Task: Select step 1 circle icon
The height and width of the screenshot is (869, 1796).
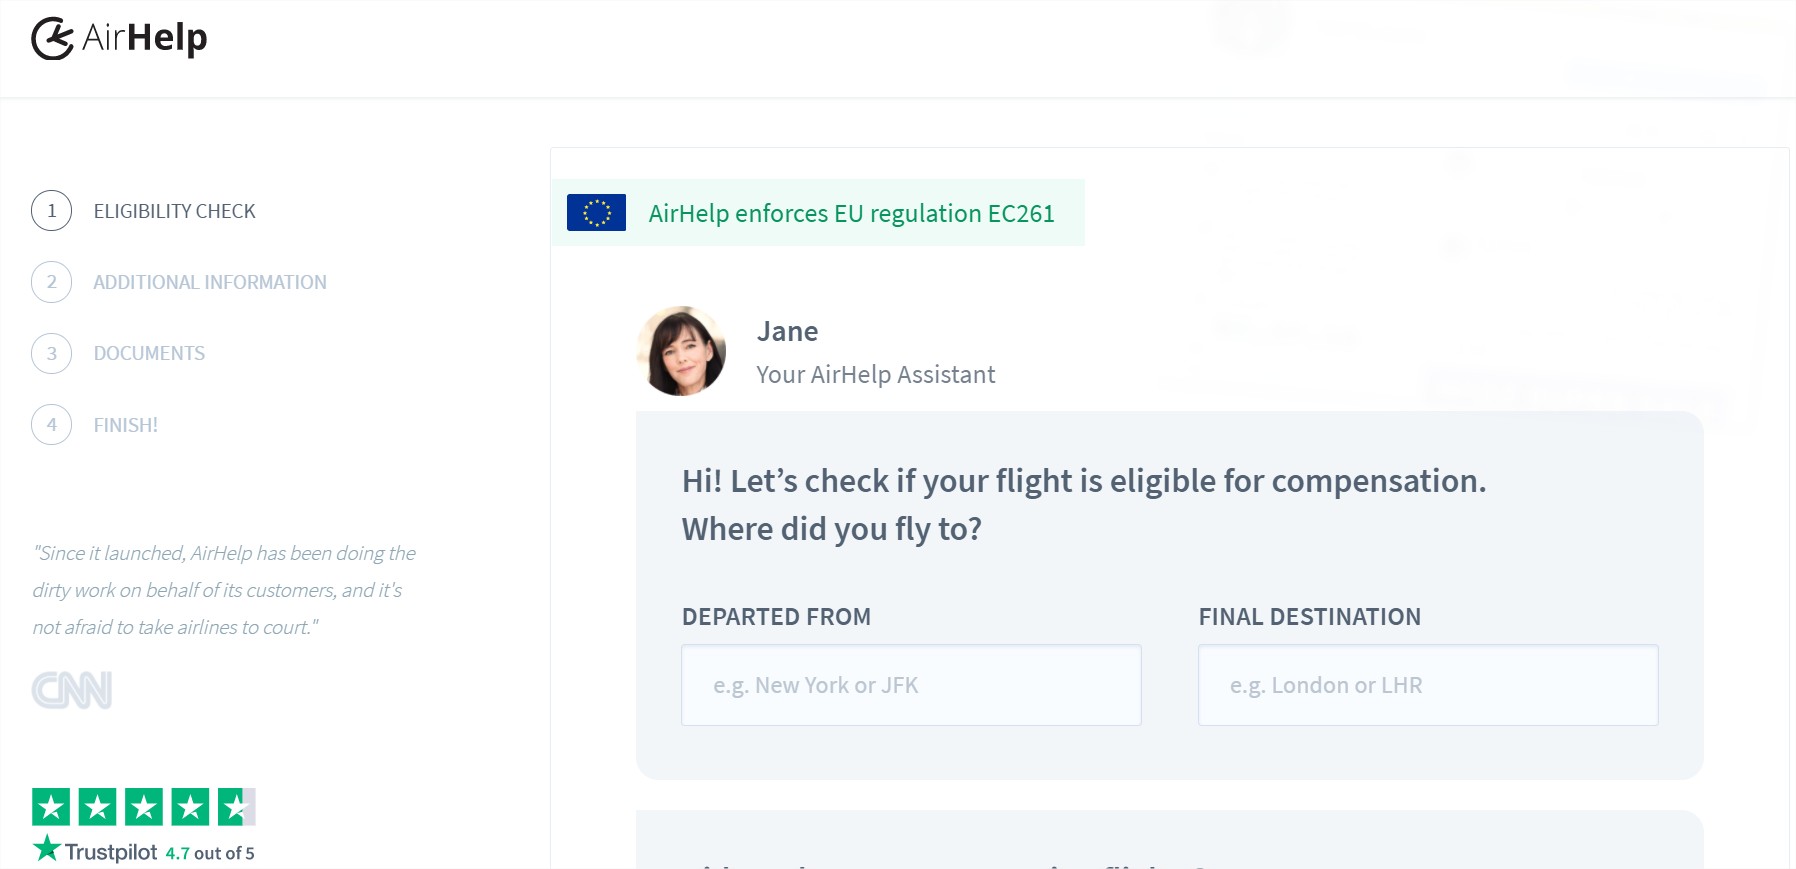Action: (51, 211)
